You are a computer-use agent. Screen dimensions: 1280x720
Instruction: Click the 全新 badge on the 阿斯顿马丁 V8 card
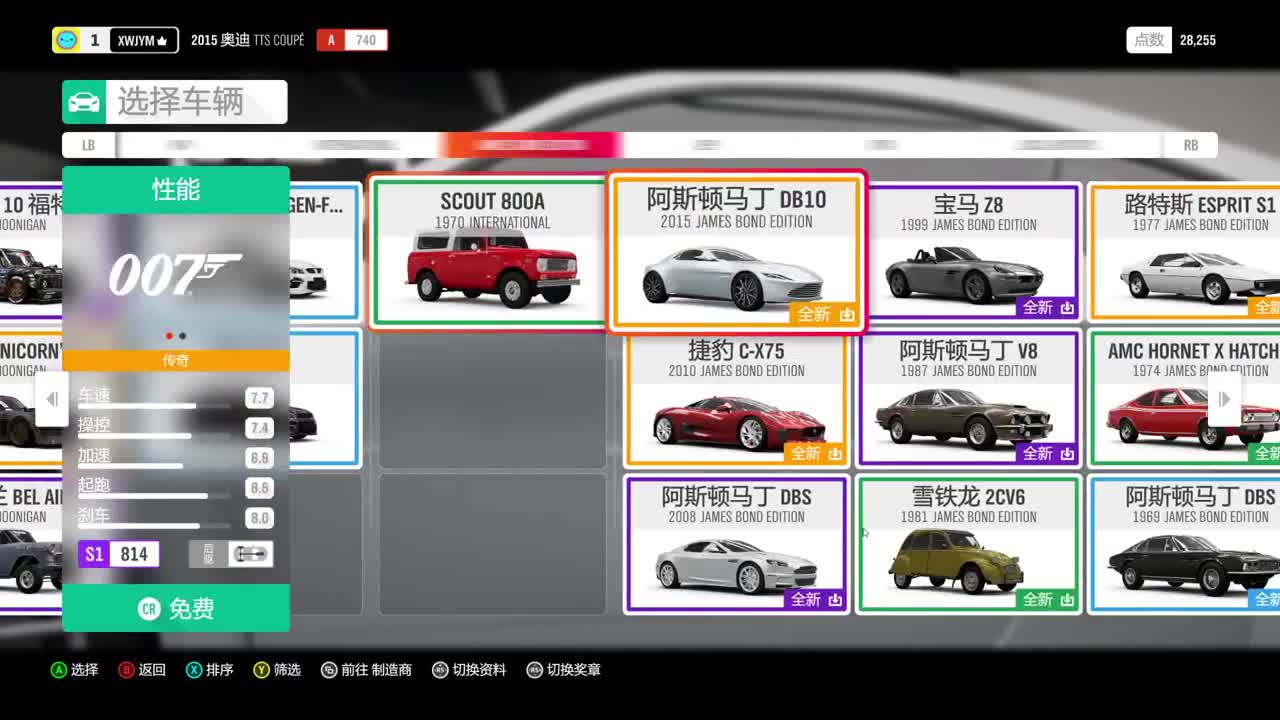1047,453
